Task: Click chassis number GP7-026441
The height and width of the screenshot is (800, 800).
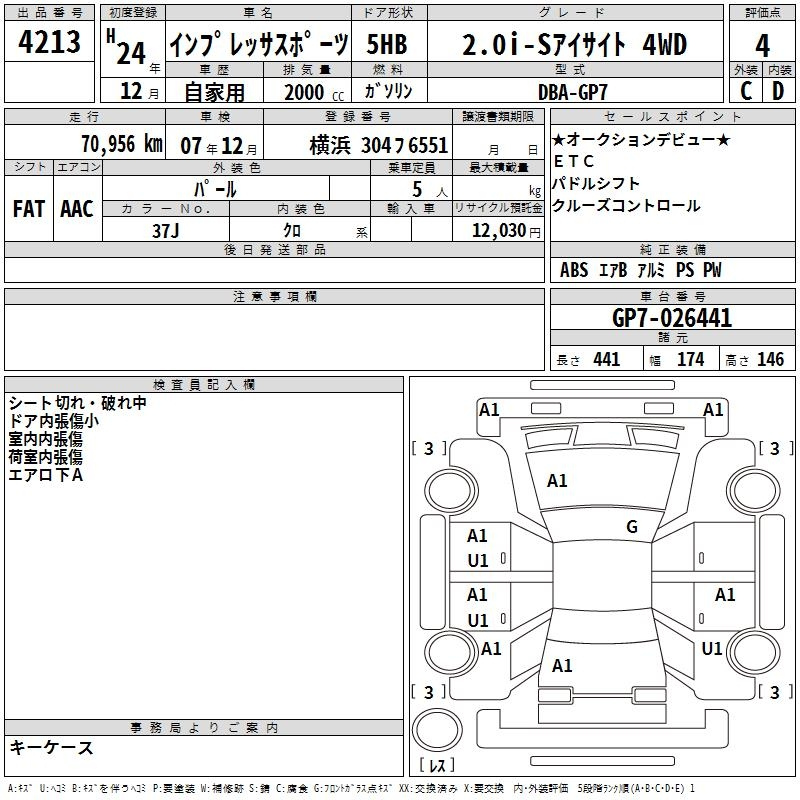Action: (672, 318)
